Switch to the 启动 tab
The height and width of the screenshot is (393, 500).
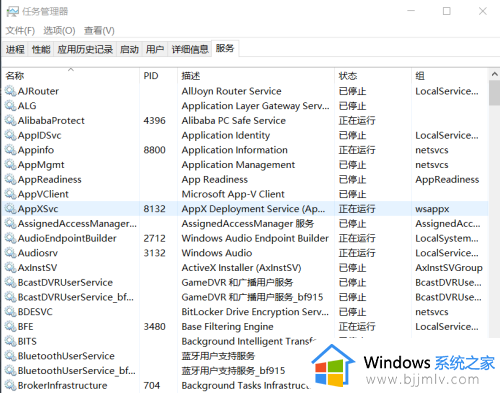129,50
